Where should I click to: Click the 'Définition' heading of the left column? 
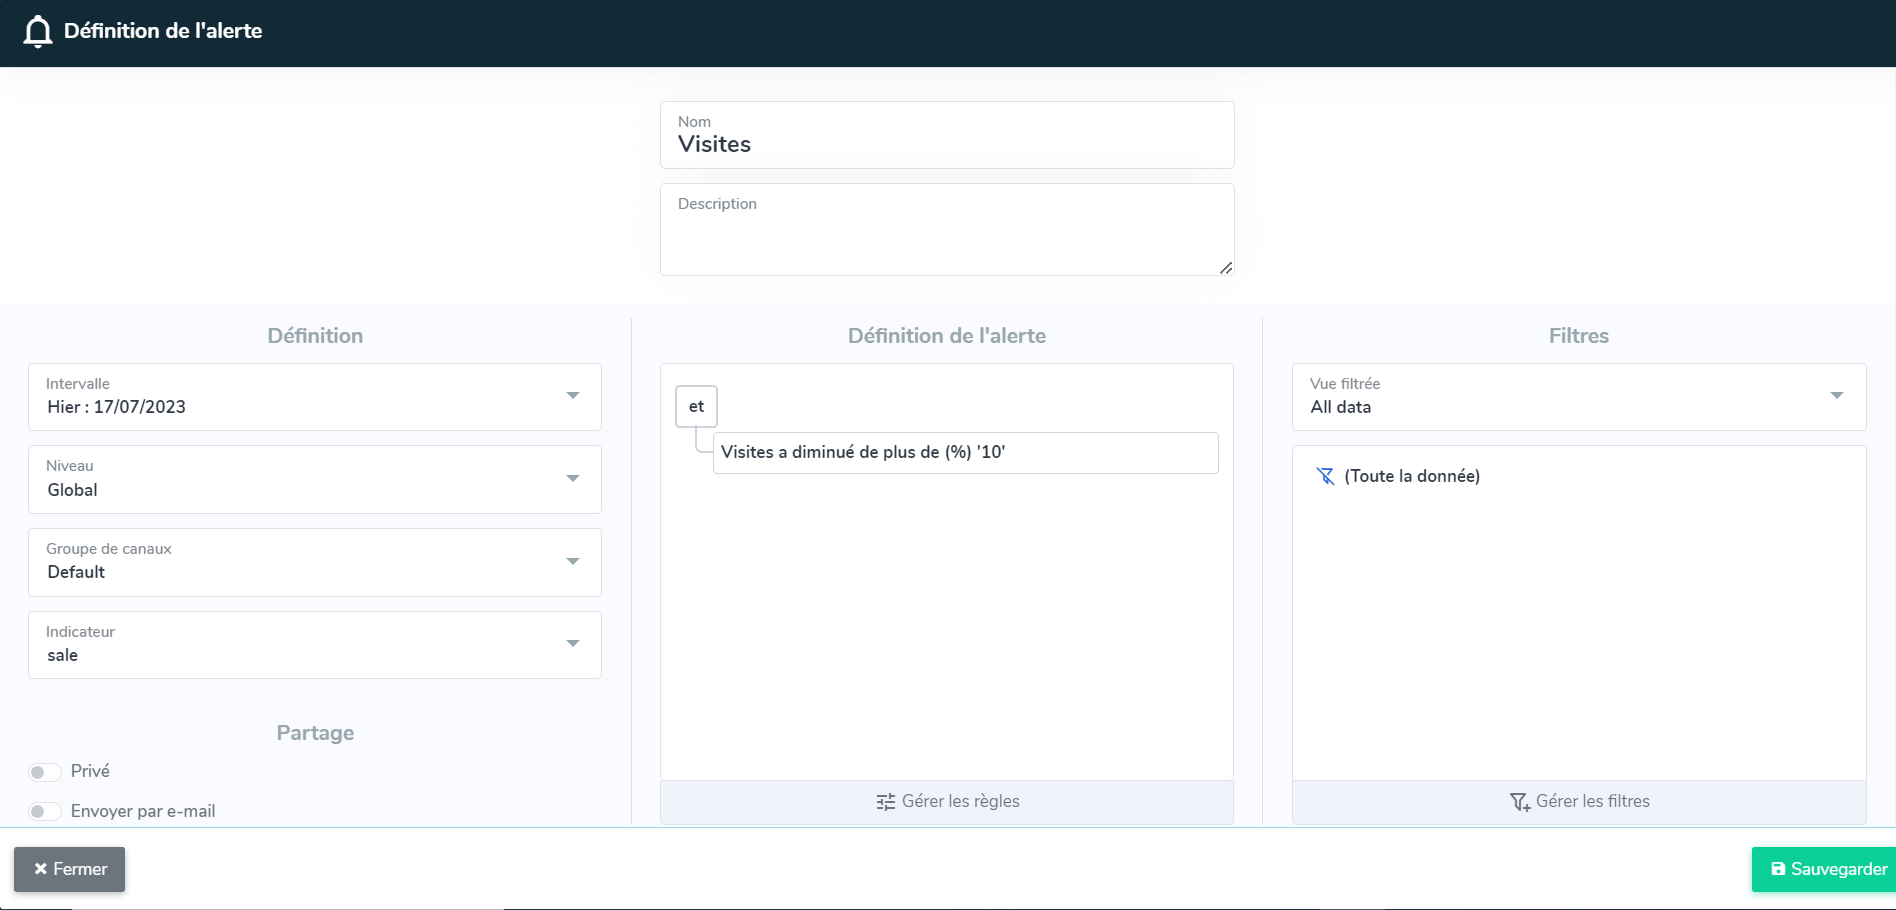tap(315, 336)
